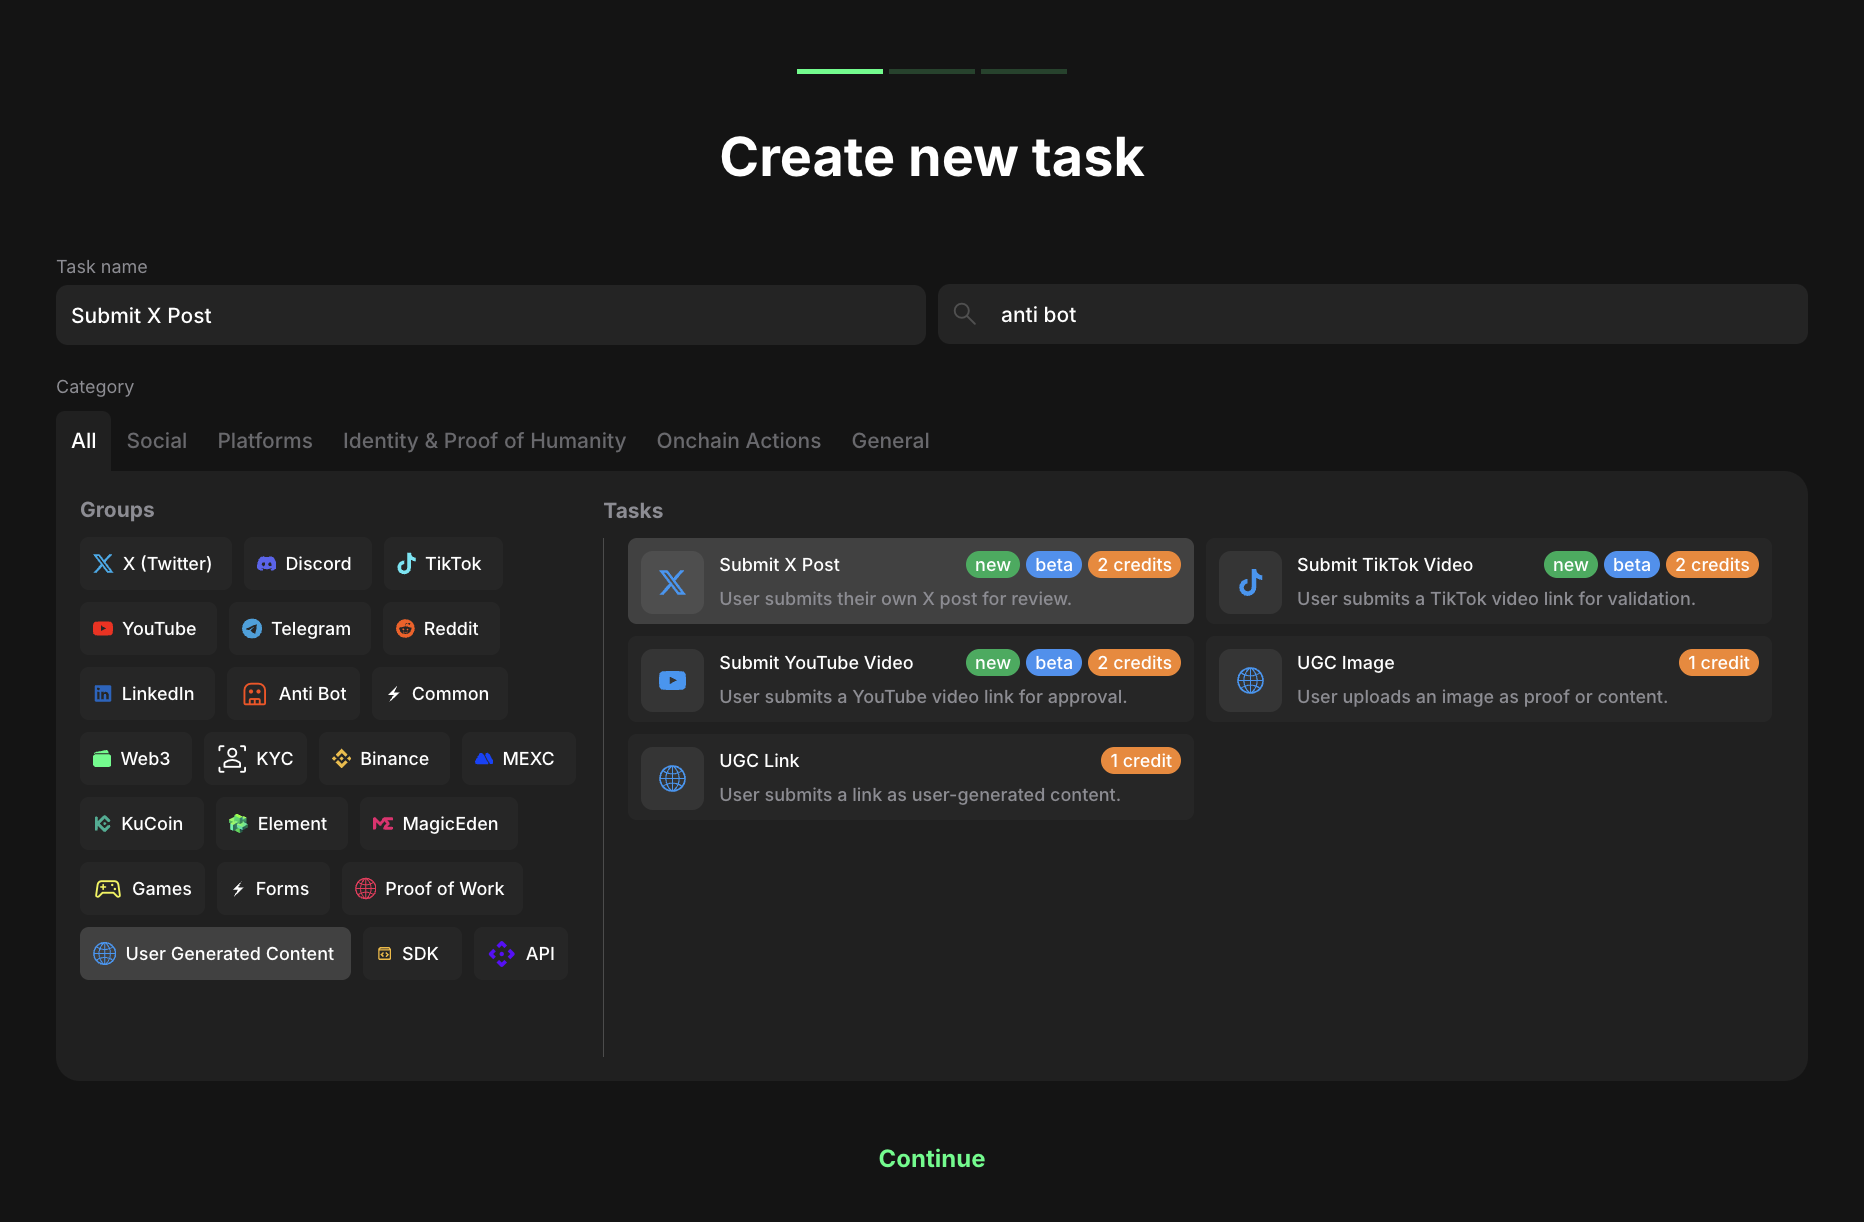Open the KuCoin group
Viewport: 1864px width, 1222px height.
point(142,824)
